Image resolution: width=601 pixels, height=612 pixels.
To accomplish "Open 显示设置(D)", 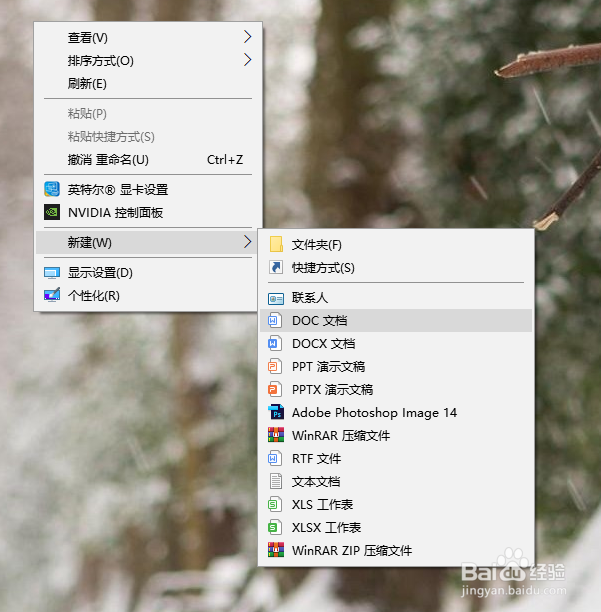I will pos(146,272).
